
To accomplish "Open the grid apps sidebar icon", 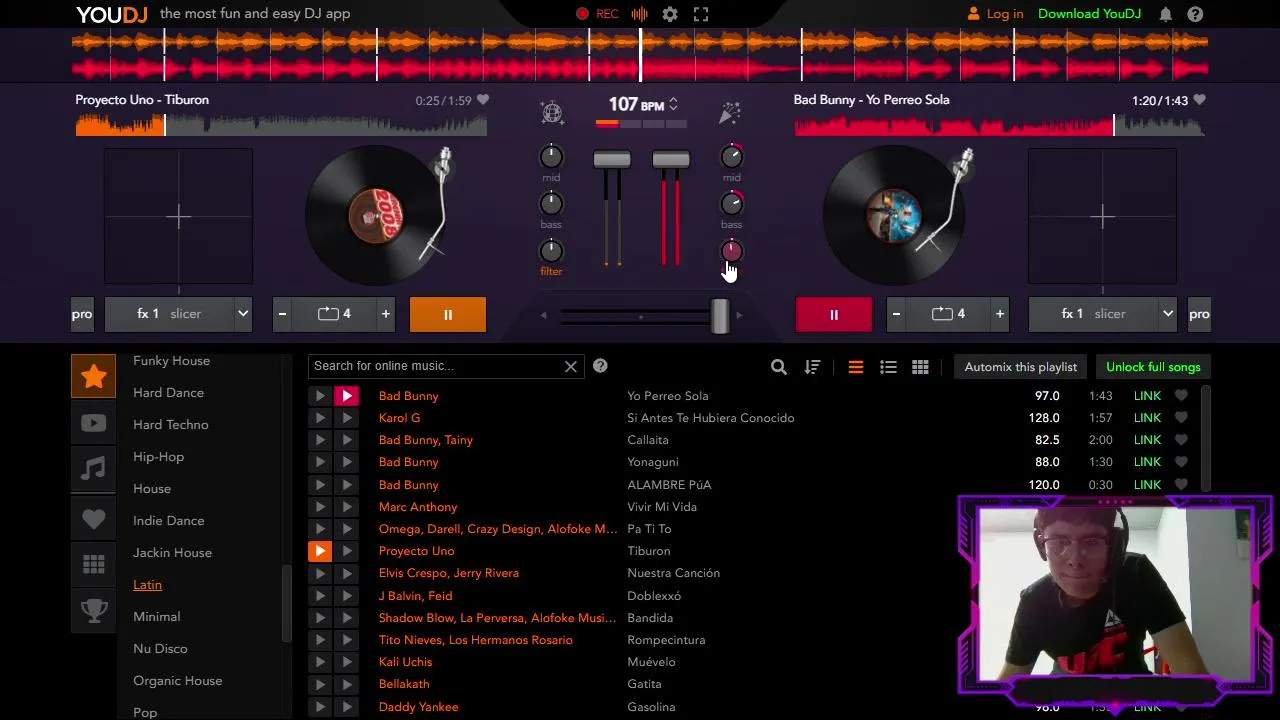I will coord(93,565).
